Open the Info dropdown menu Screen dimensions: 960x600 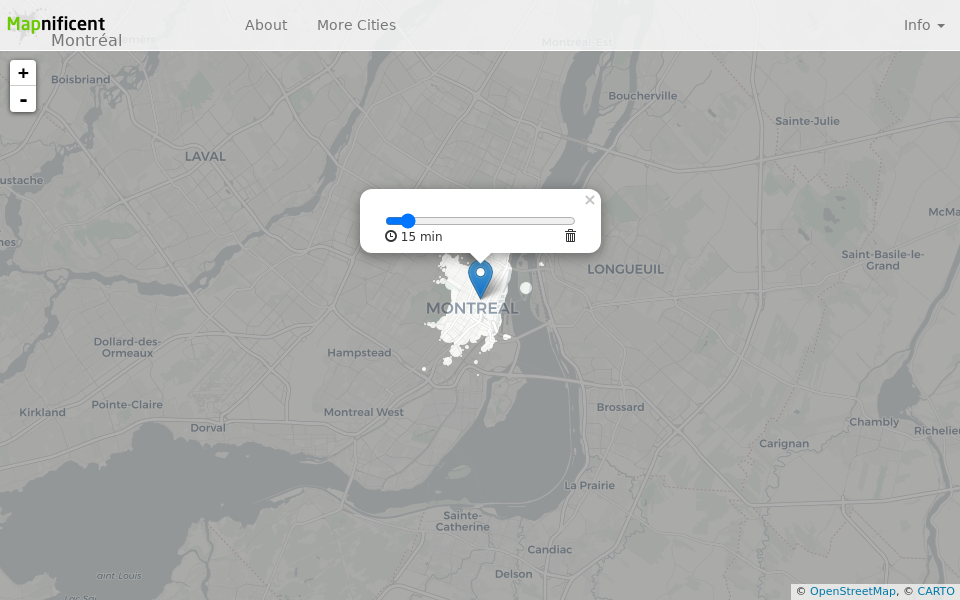[x=923, y=25]
